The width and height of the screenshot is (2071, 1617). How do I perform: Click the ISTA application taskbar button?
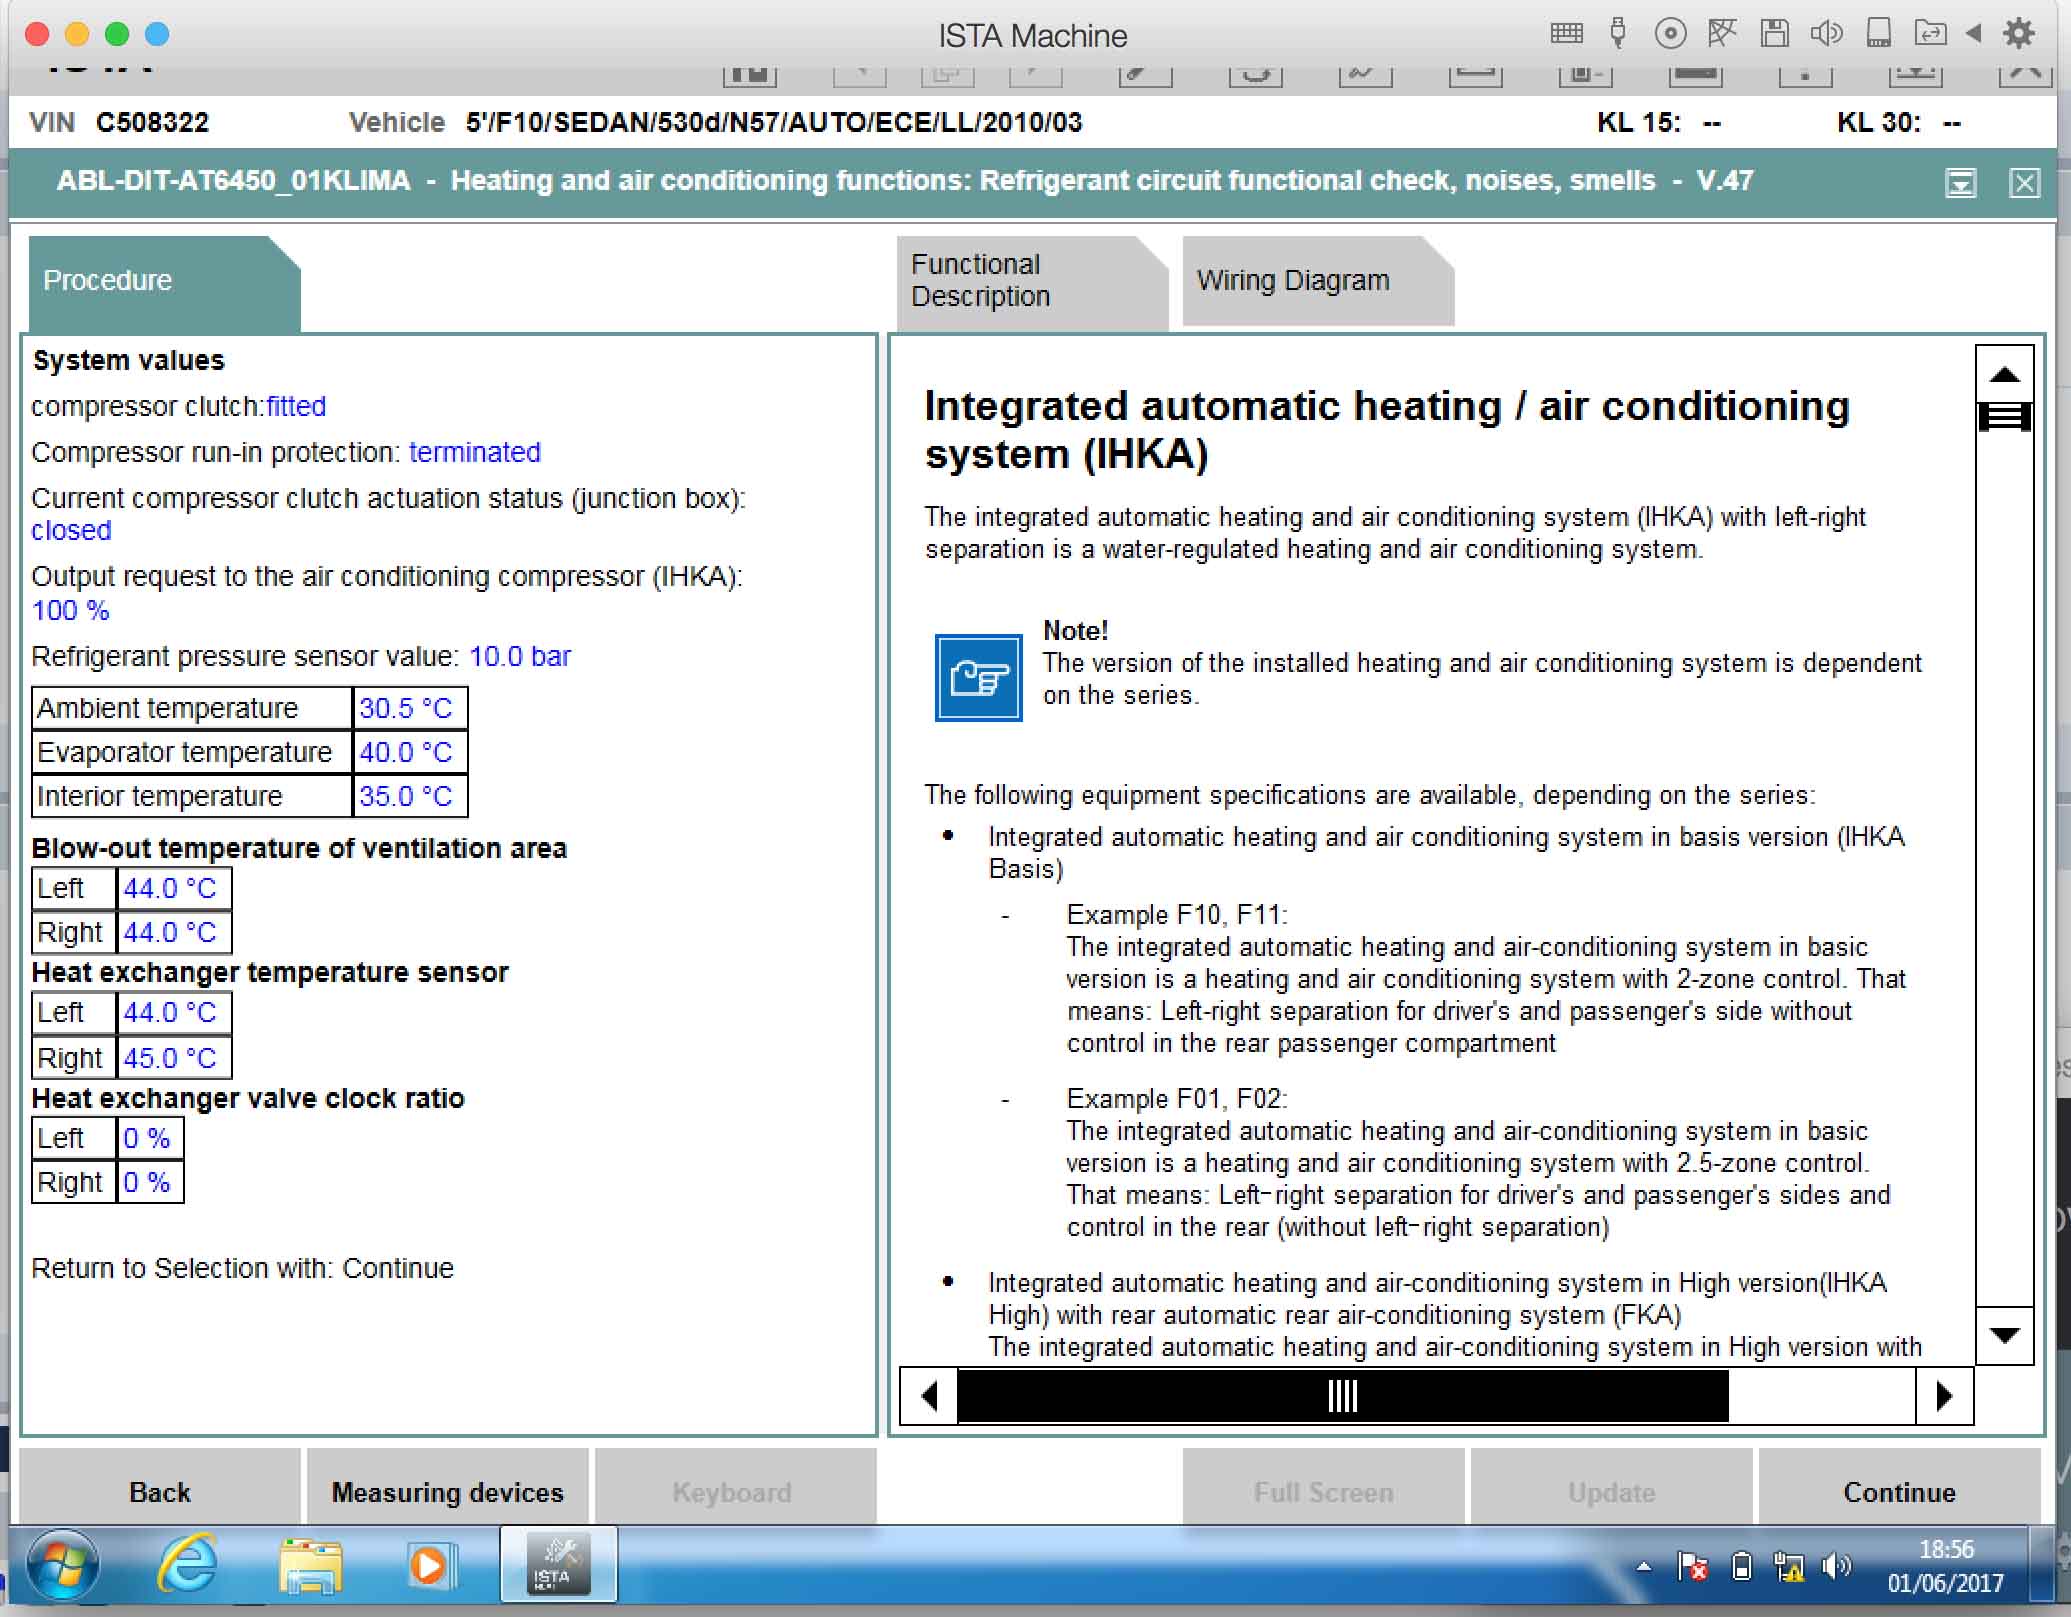coord(558,1565)
